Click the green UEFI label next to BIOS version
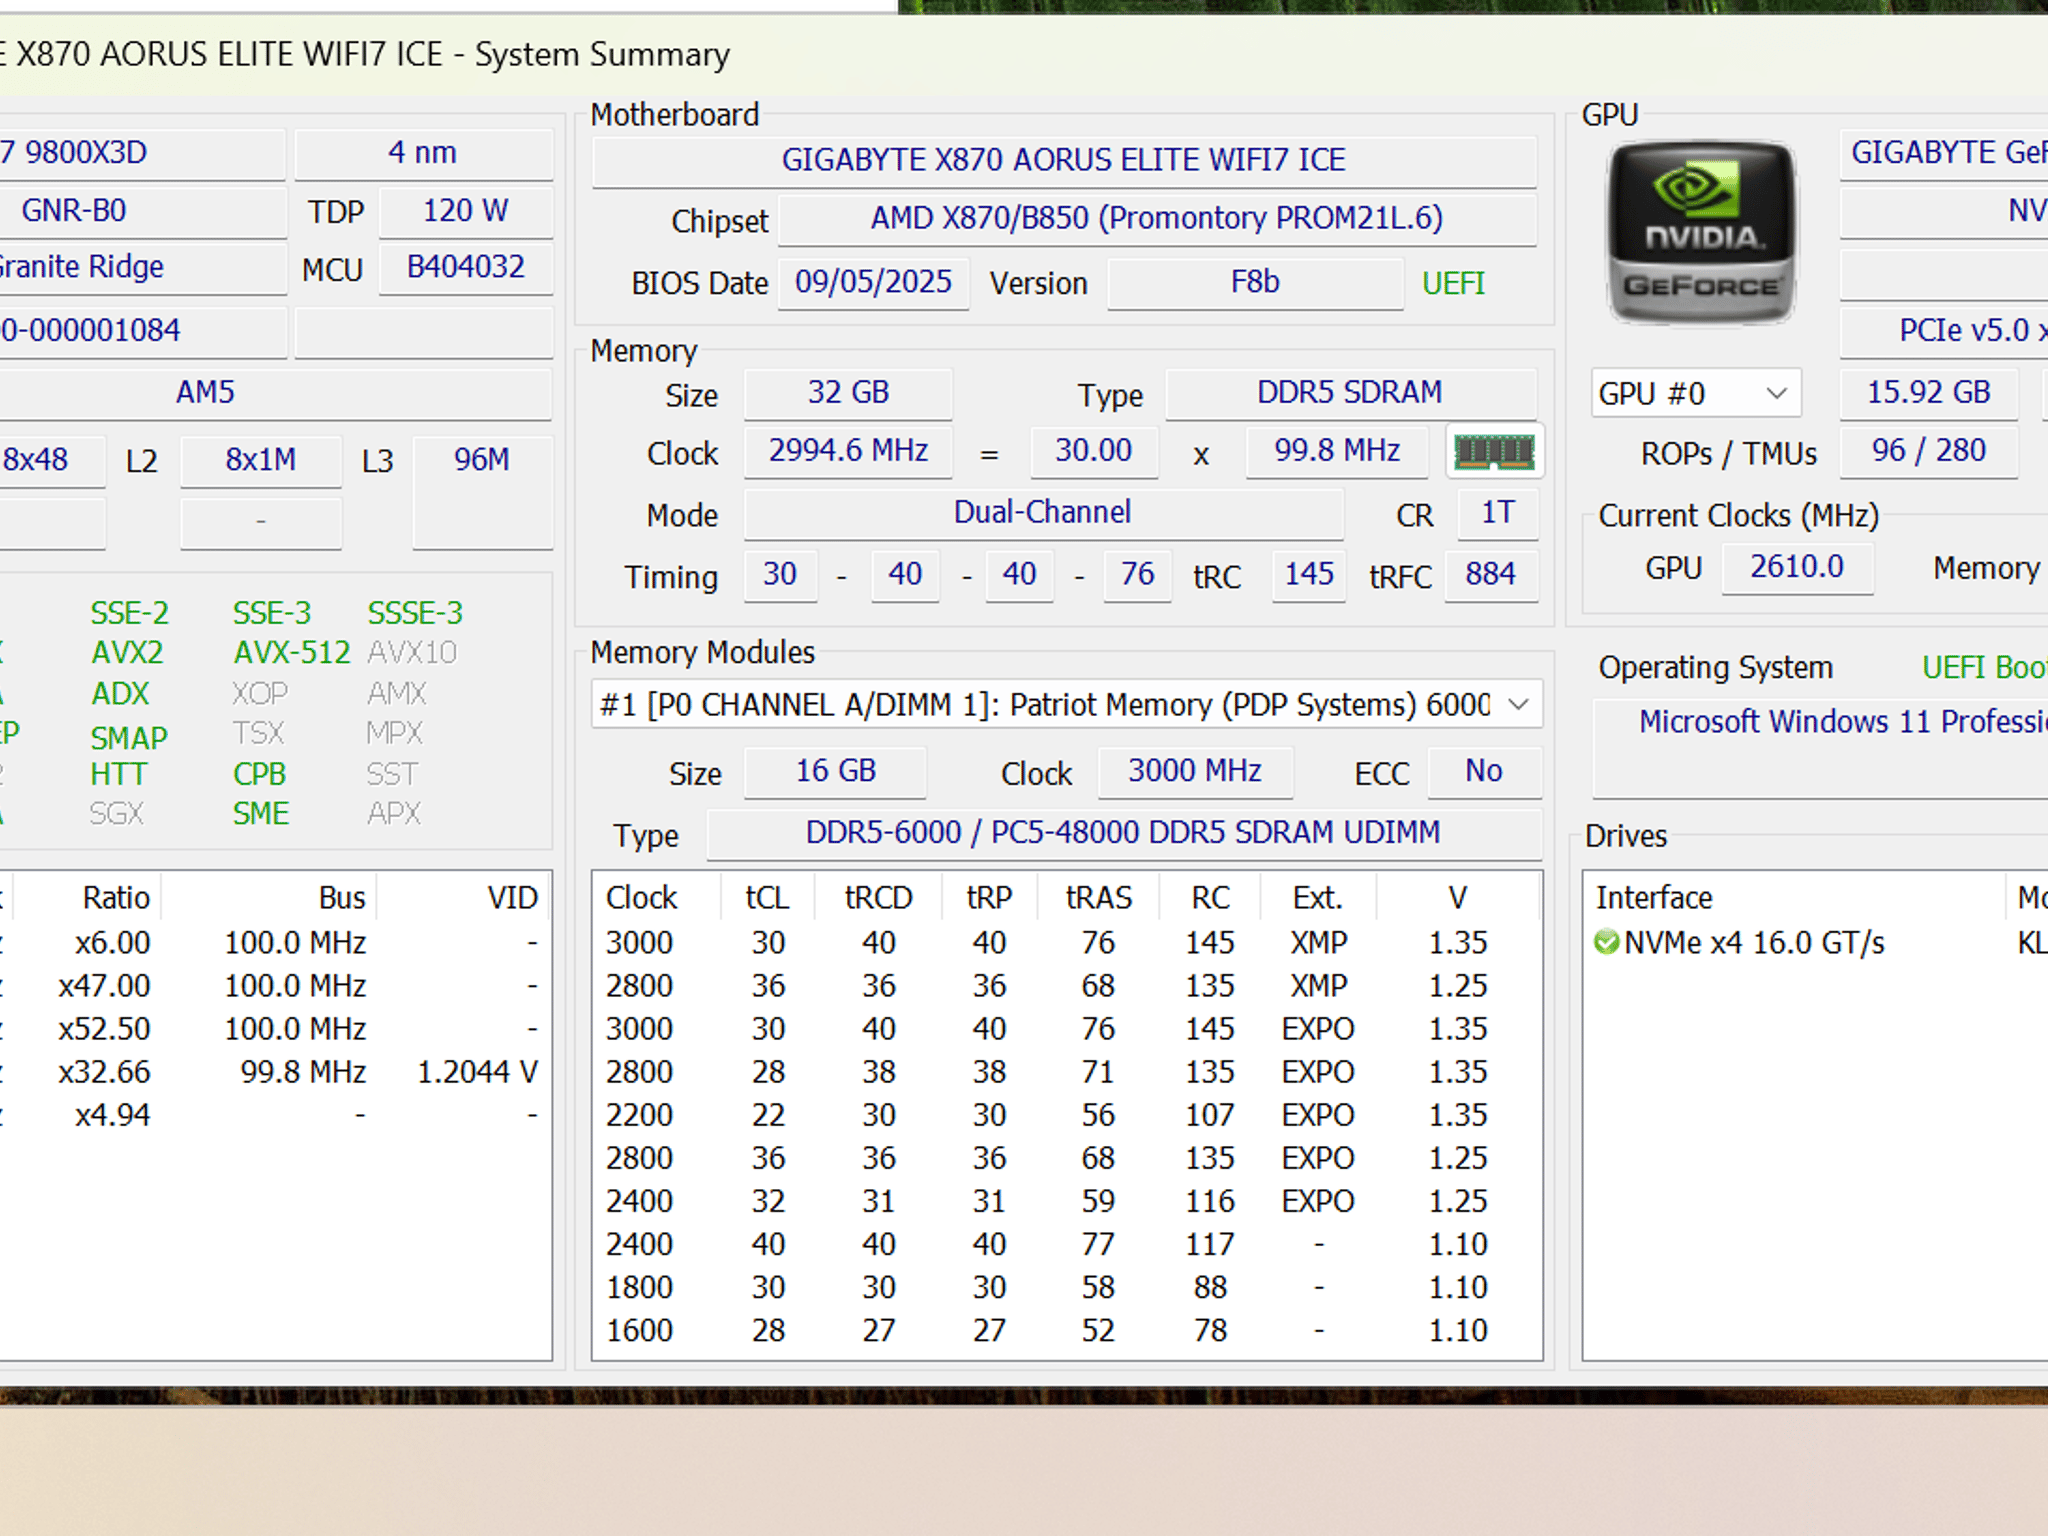 (1453, 284)
